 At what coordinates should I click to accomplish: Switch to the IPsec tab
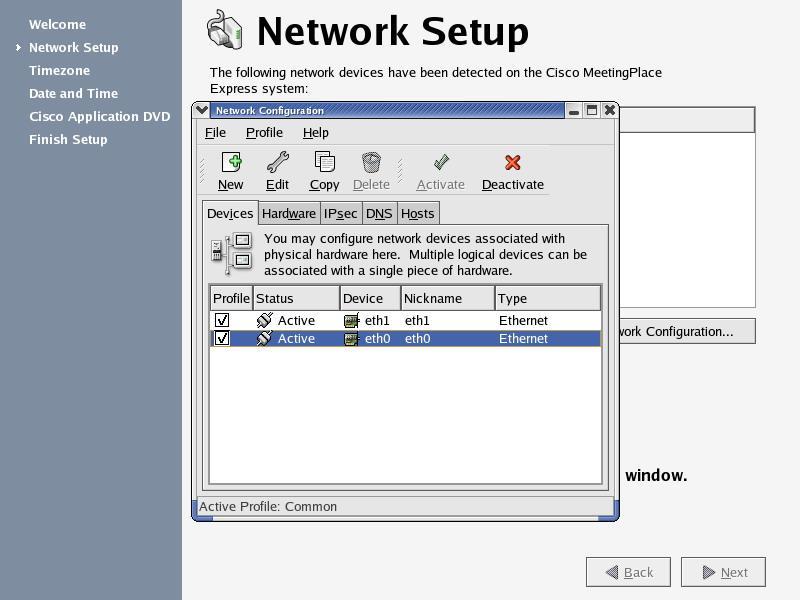[x=340, y=214]
